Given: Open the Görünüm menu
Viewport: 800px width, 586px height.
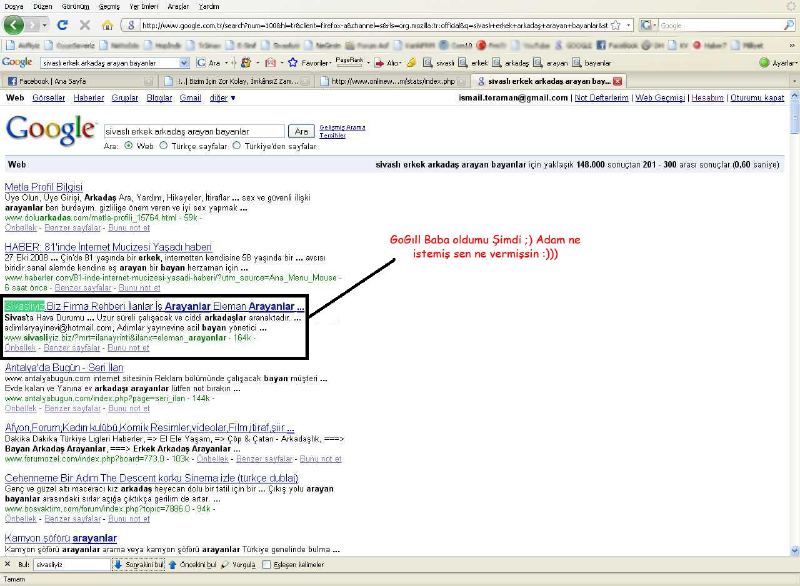Looking at the screenshot, I should click(x=76, y=7).
